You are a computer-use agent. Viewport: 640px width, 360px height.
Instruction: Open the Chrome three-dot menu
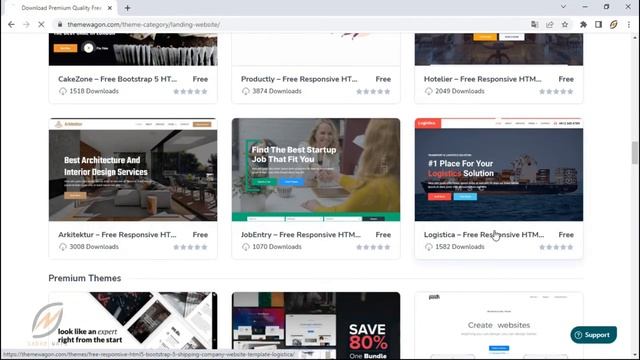tap(629, 24)
